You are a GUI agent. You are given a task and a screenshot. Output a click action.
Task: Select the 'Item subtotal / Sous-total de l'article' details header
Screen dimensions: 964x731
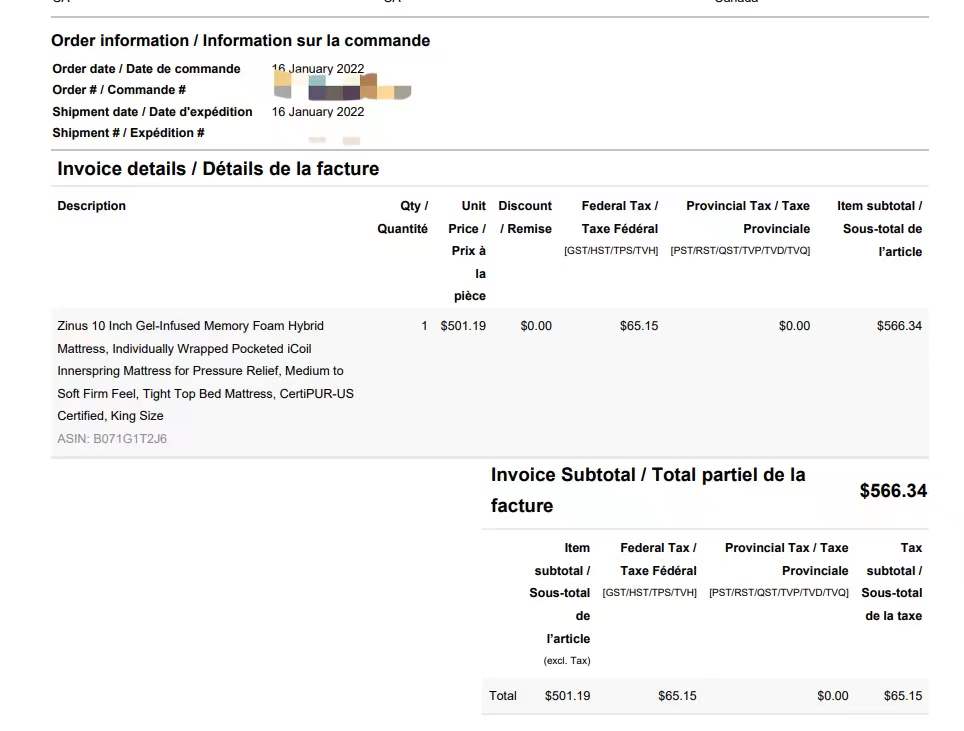(879, 229)
